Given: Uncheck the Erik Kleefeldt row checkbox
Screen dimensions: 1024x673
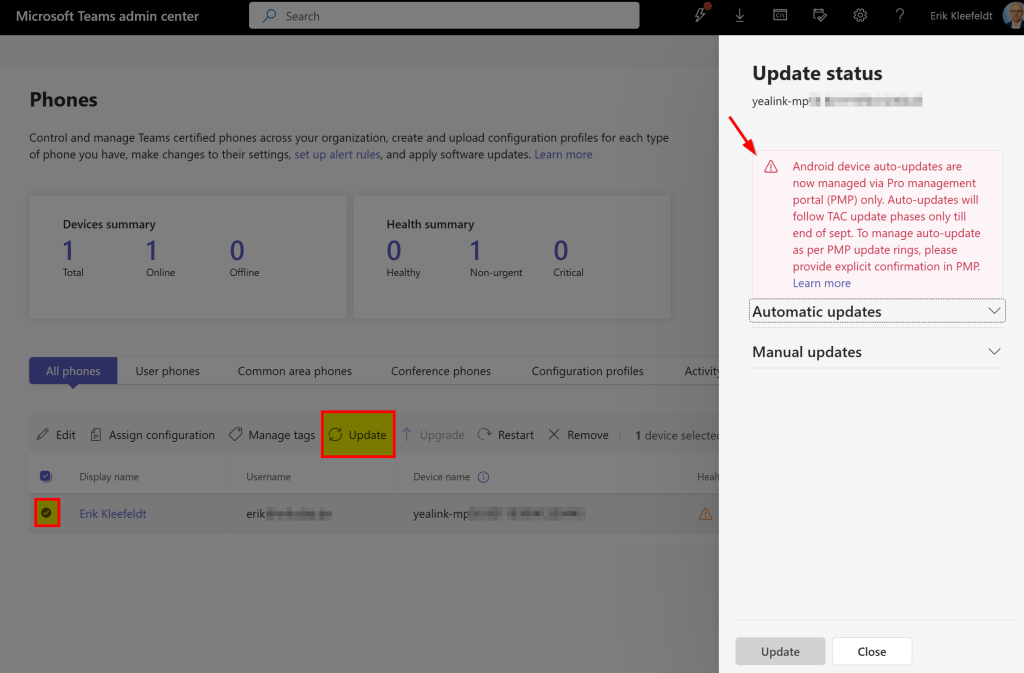Looking at the screenshot, I should coord(46,513).
